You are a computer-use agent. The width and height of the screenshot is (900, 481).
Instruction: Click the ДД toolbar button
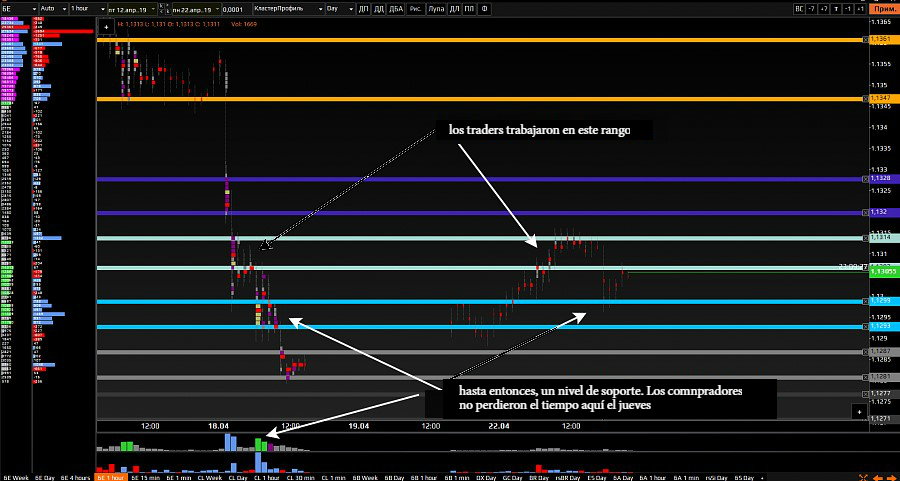tap(379, 8)
